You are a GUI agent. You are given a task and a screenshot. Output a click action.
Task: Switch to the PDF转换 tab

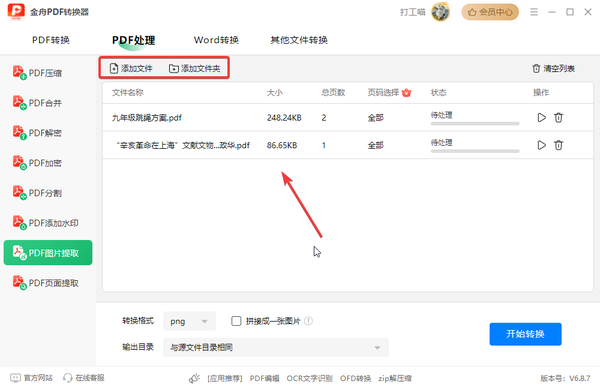coord(51,40)
